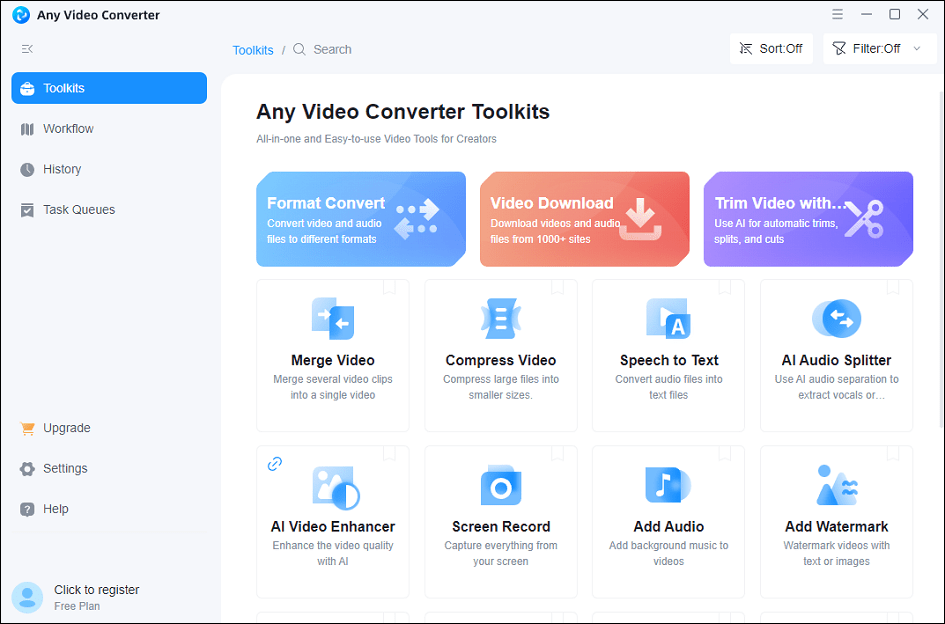Select the Compress Video tool
945x624 pixels.
(500, 355)
